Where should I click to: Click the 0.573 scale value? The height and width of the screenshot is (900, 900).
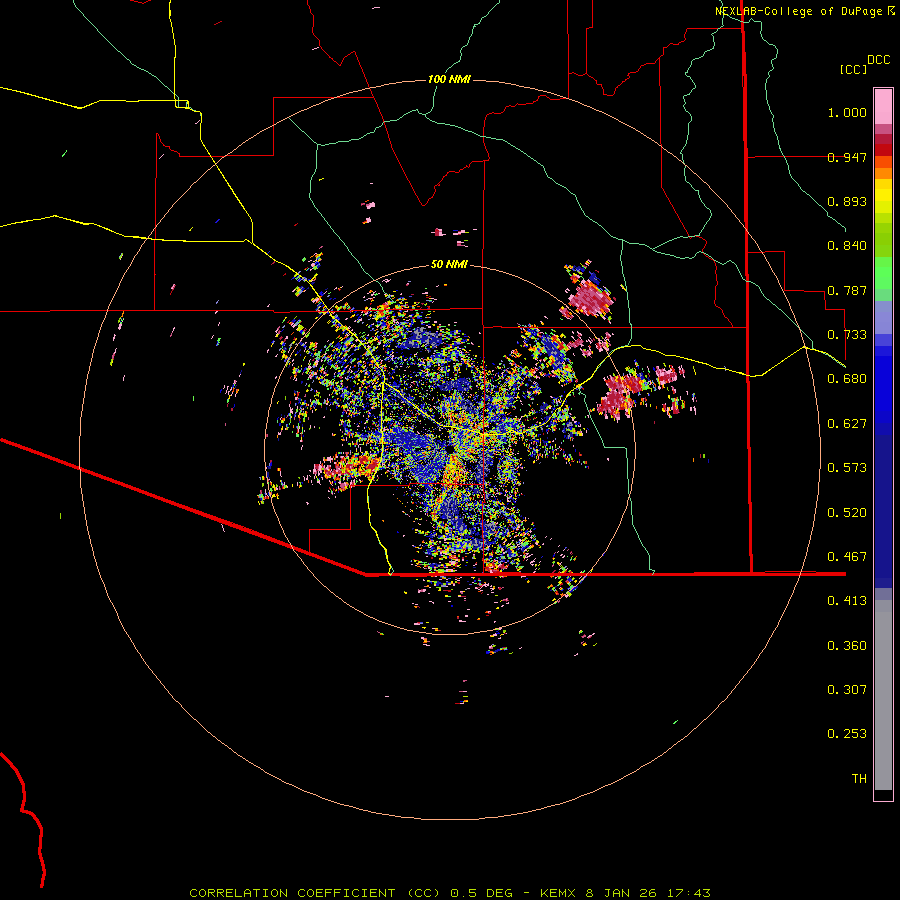point(847,468)
